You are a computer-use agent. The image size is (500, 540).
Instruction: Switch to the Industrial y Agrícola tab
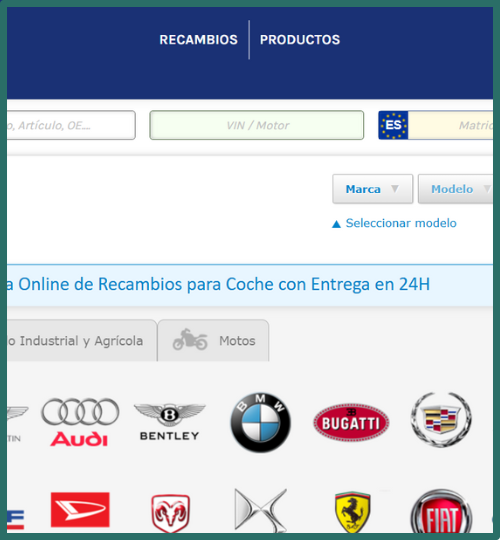tap(82, 341)
